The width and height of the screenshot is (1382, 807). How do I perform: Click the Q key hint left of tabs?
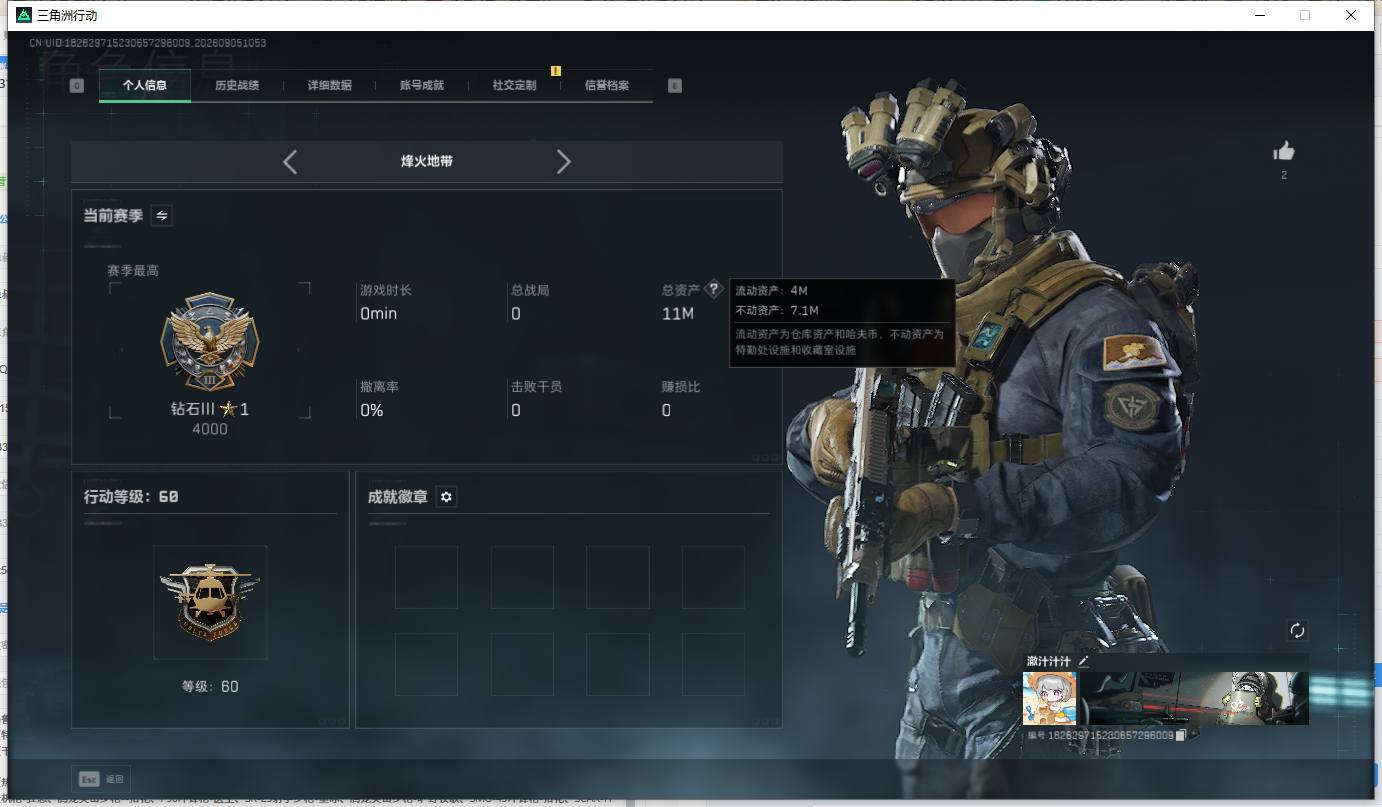click(x=77, y=86)
